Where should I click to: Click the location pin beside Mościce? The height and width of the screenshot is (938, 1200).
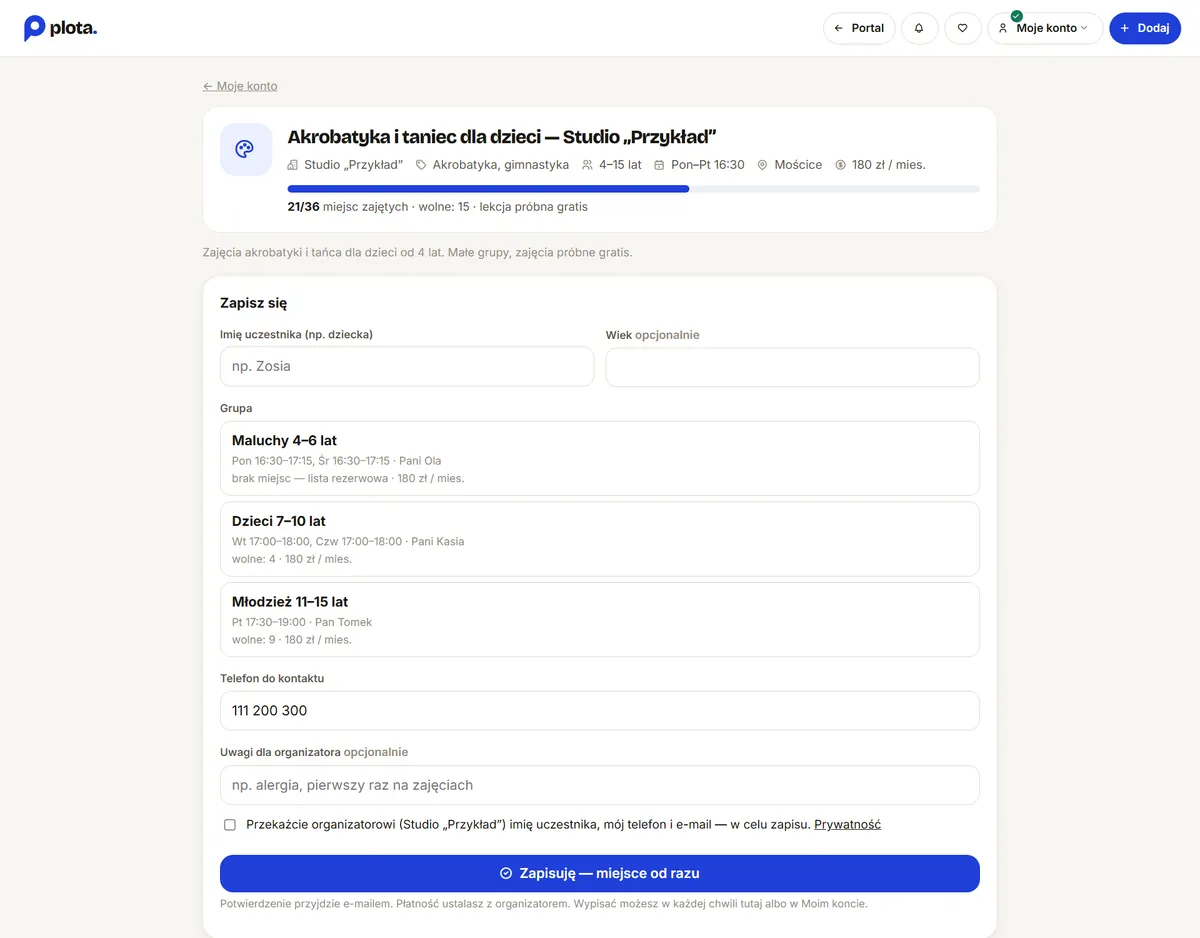763,165
